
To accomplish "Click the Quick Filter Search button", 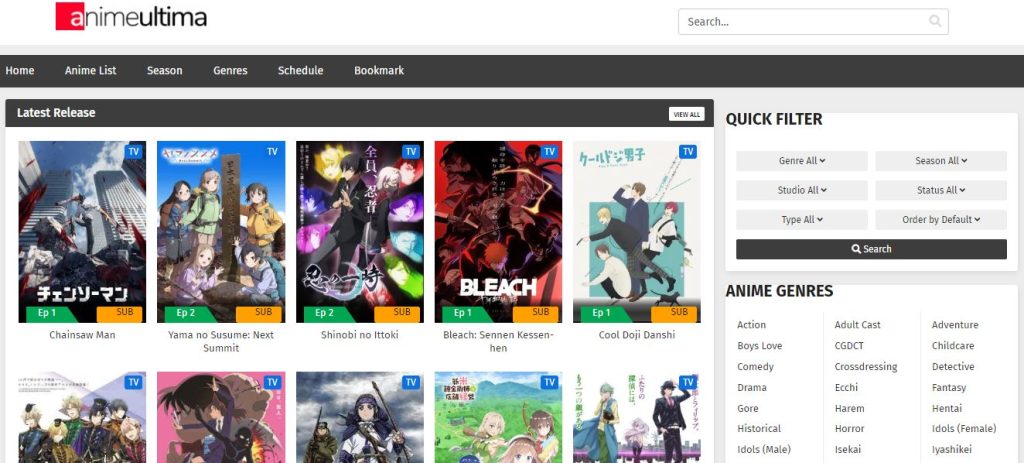I will pyautogui.click(x=871, y=249).
